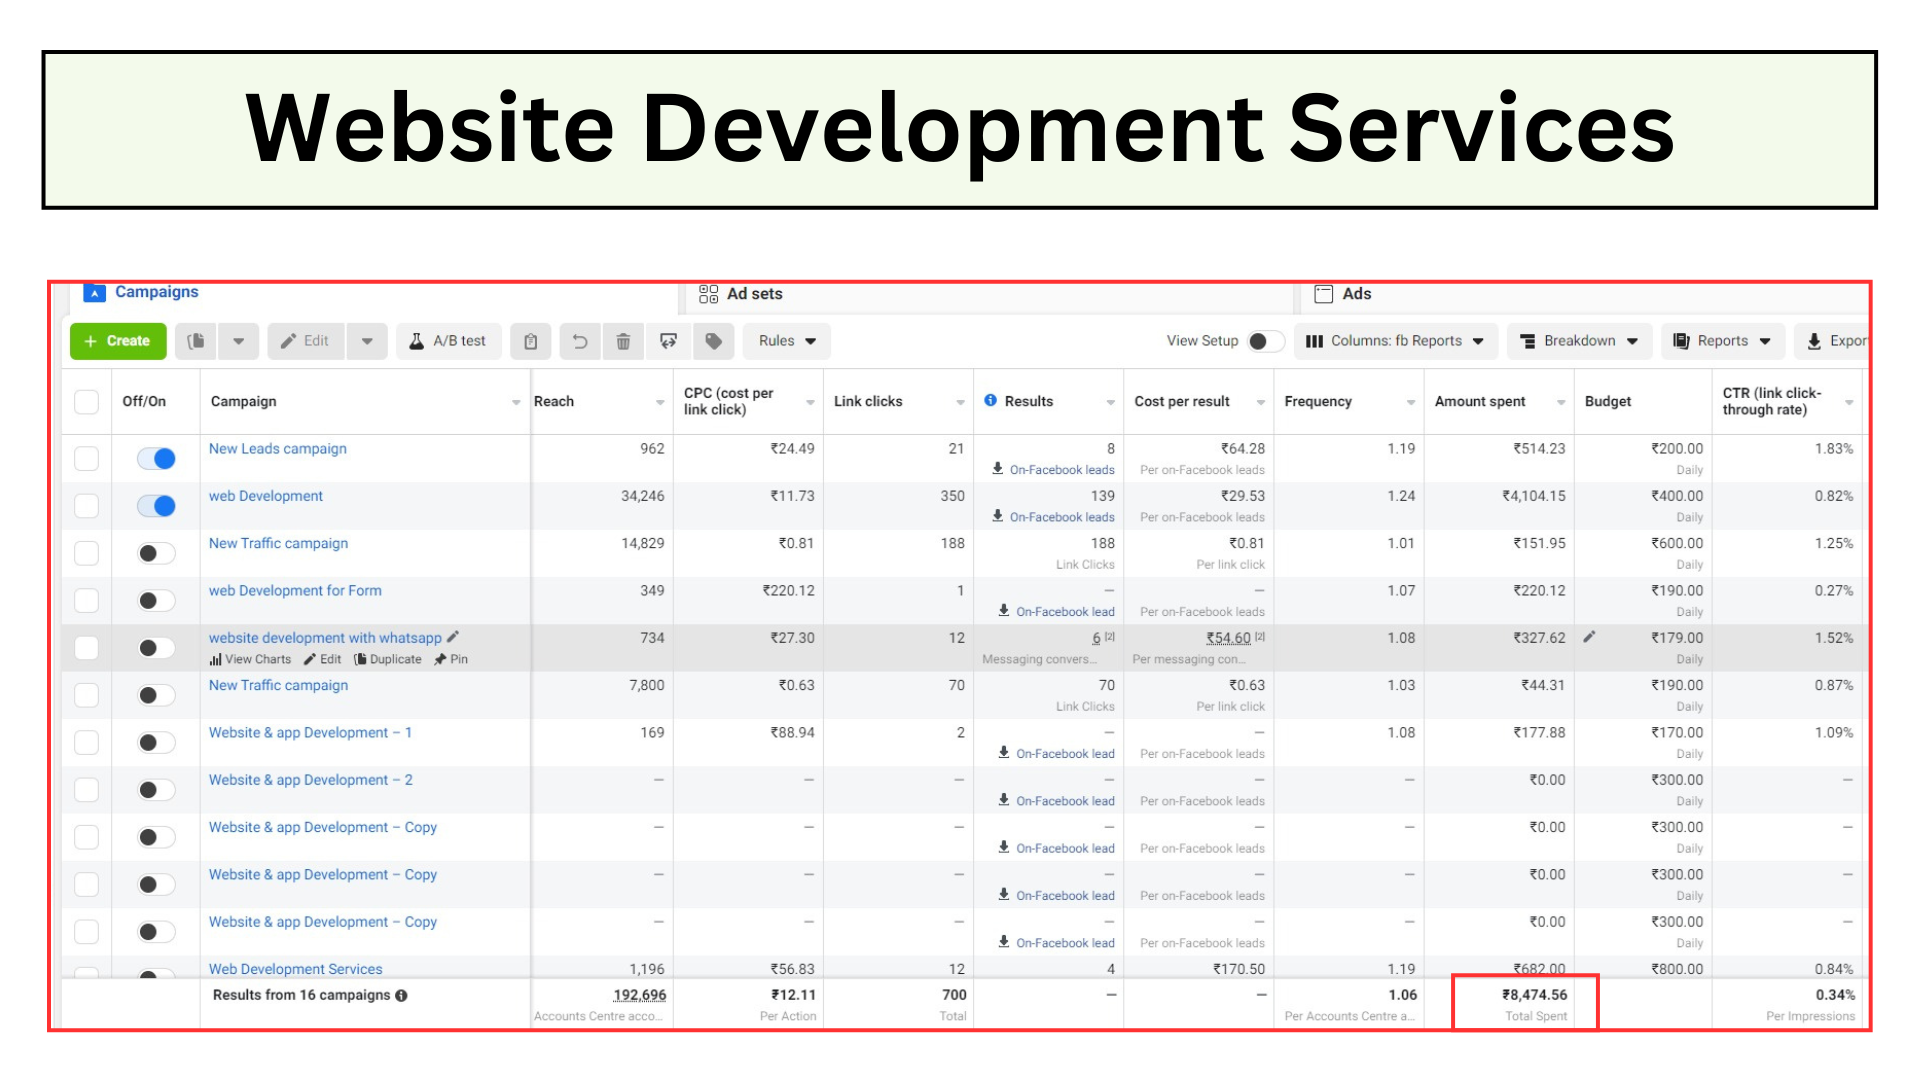Click the pencil icon beside website development with whatsapp
The height and width of the screenshot is (1080, 1920).
453,637
